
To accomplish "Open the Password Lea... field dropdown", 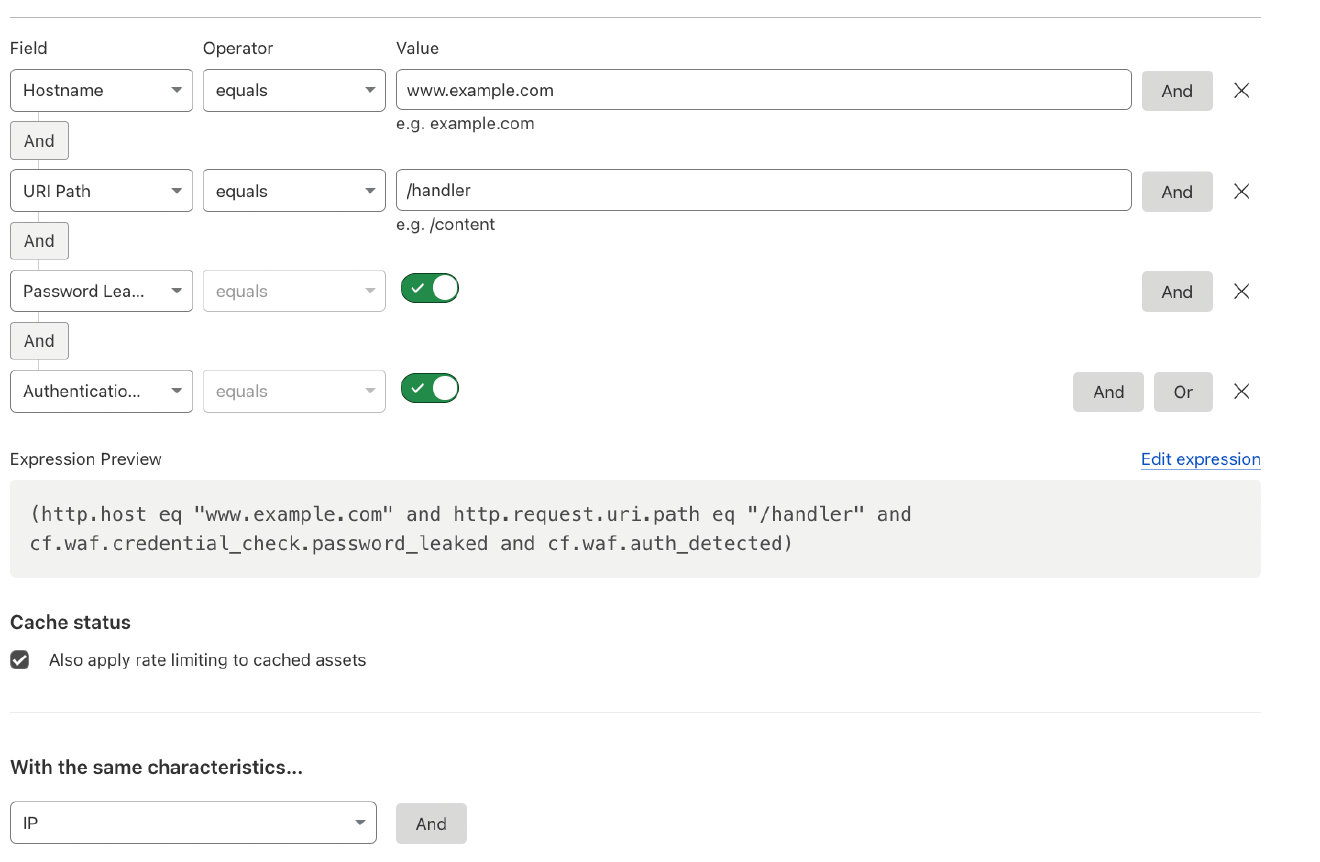I will pyautogui.click(x=101, y=291).
